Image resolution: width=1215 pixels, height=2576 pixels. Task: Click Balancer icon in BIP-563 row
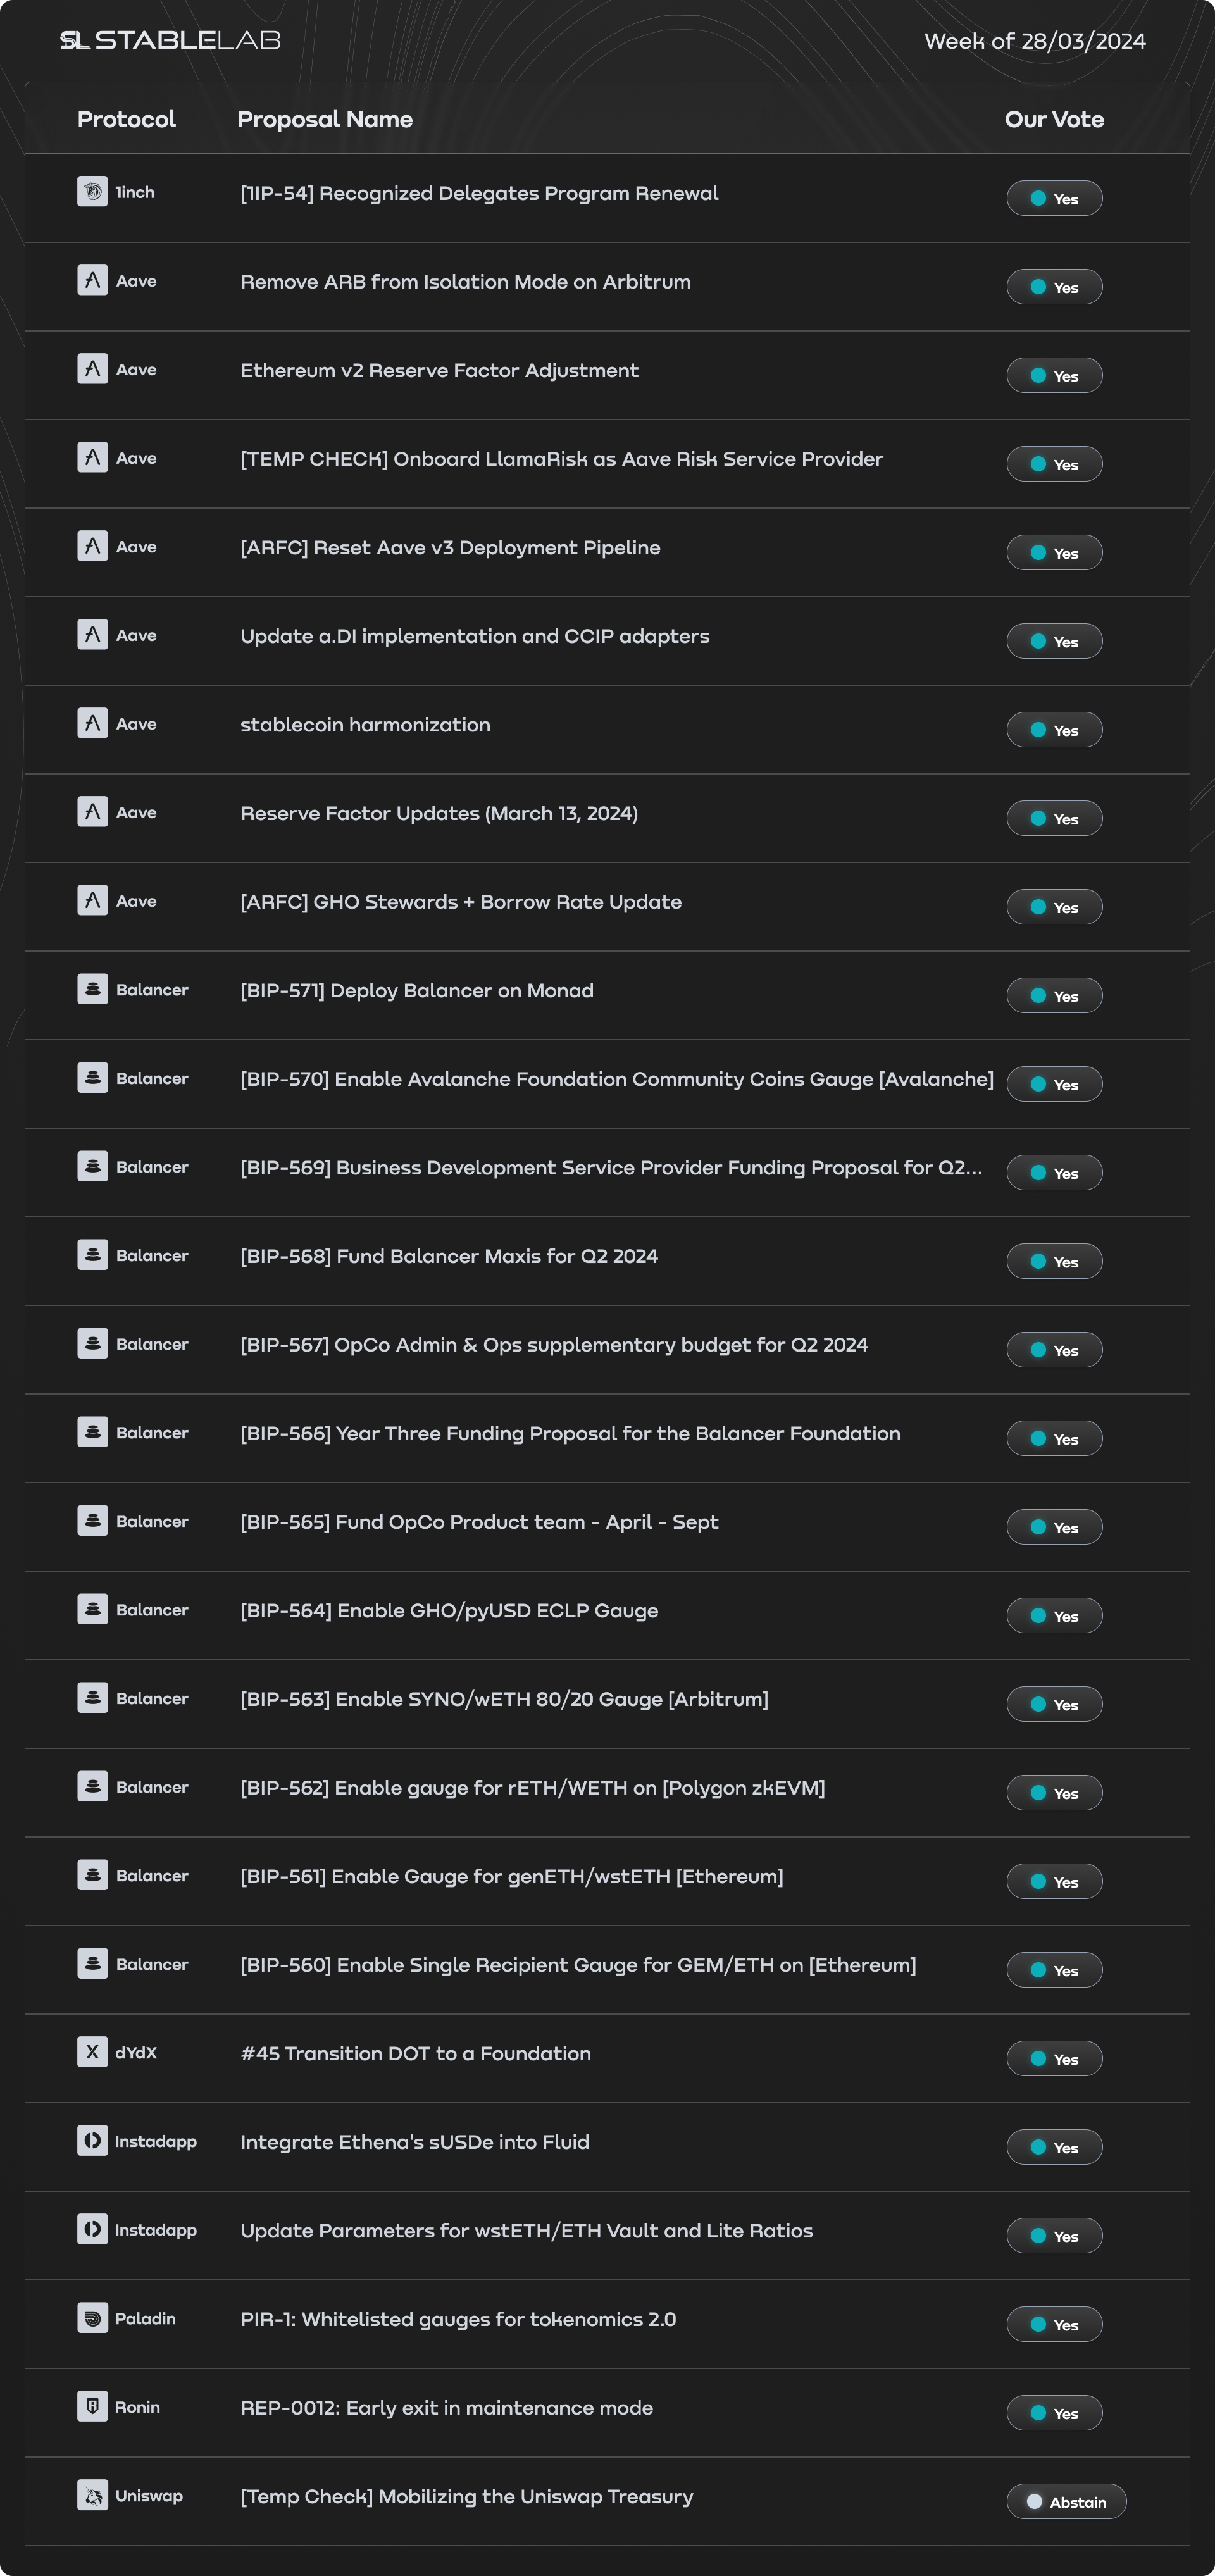(92, 1697)
